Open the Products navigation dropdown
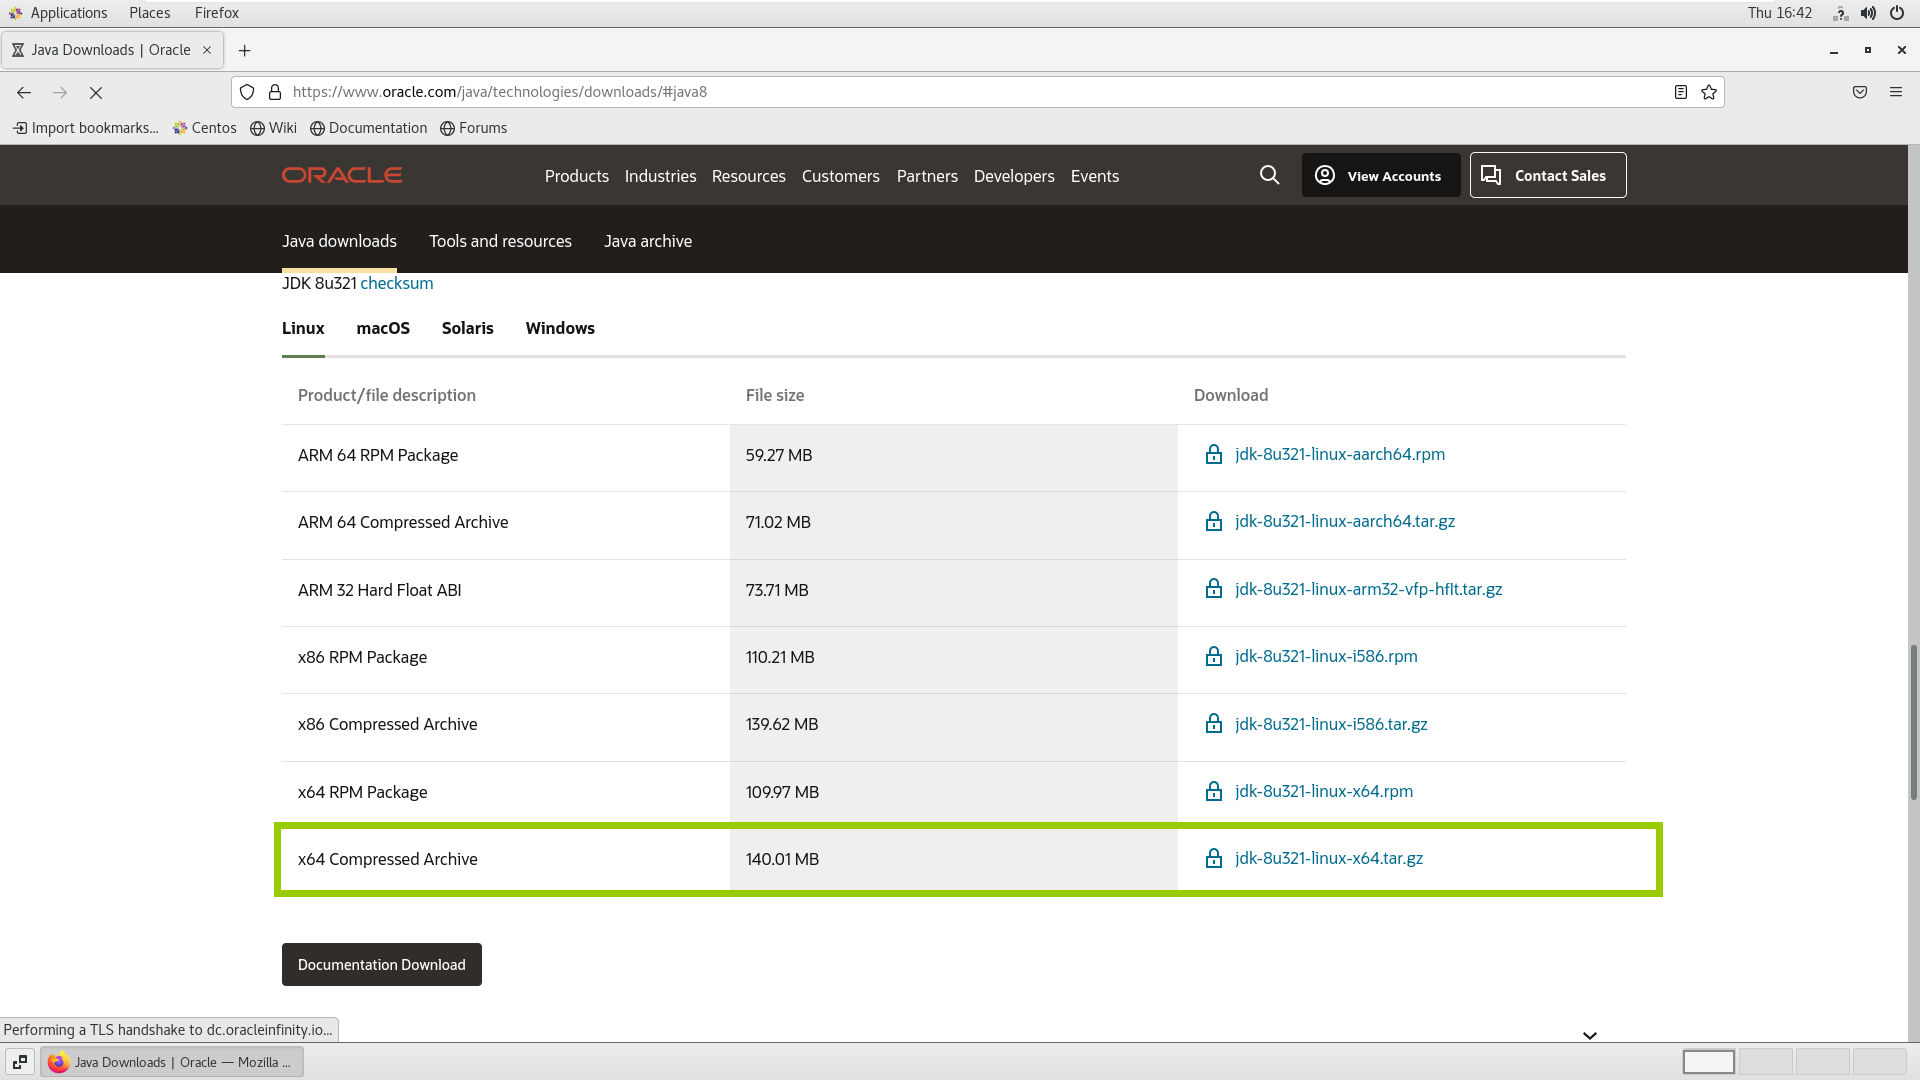This screenshot has width=1920, height=1080. [x=576, y=176]
